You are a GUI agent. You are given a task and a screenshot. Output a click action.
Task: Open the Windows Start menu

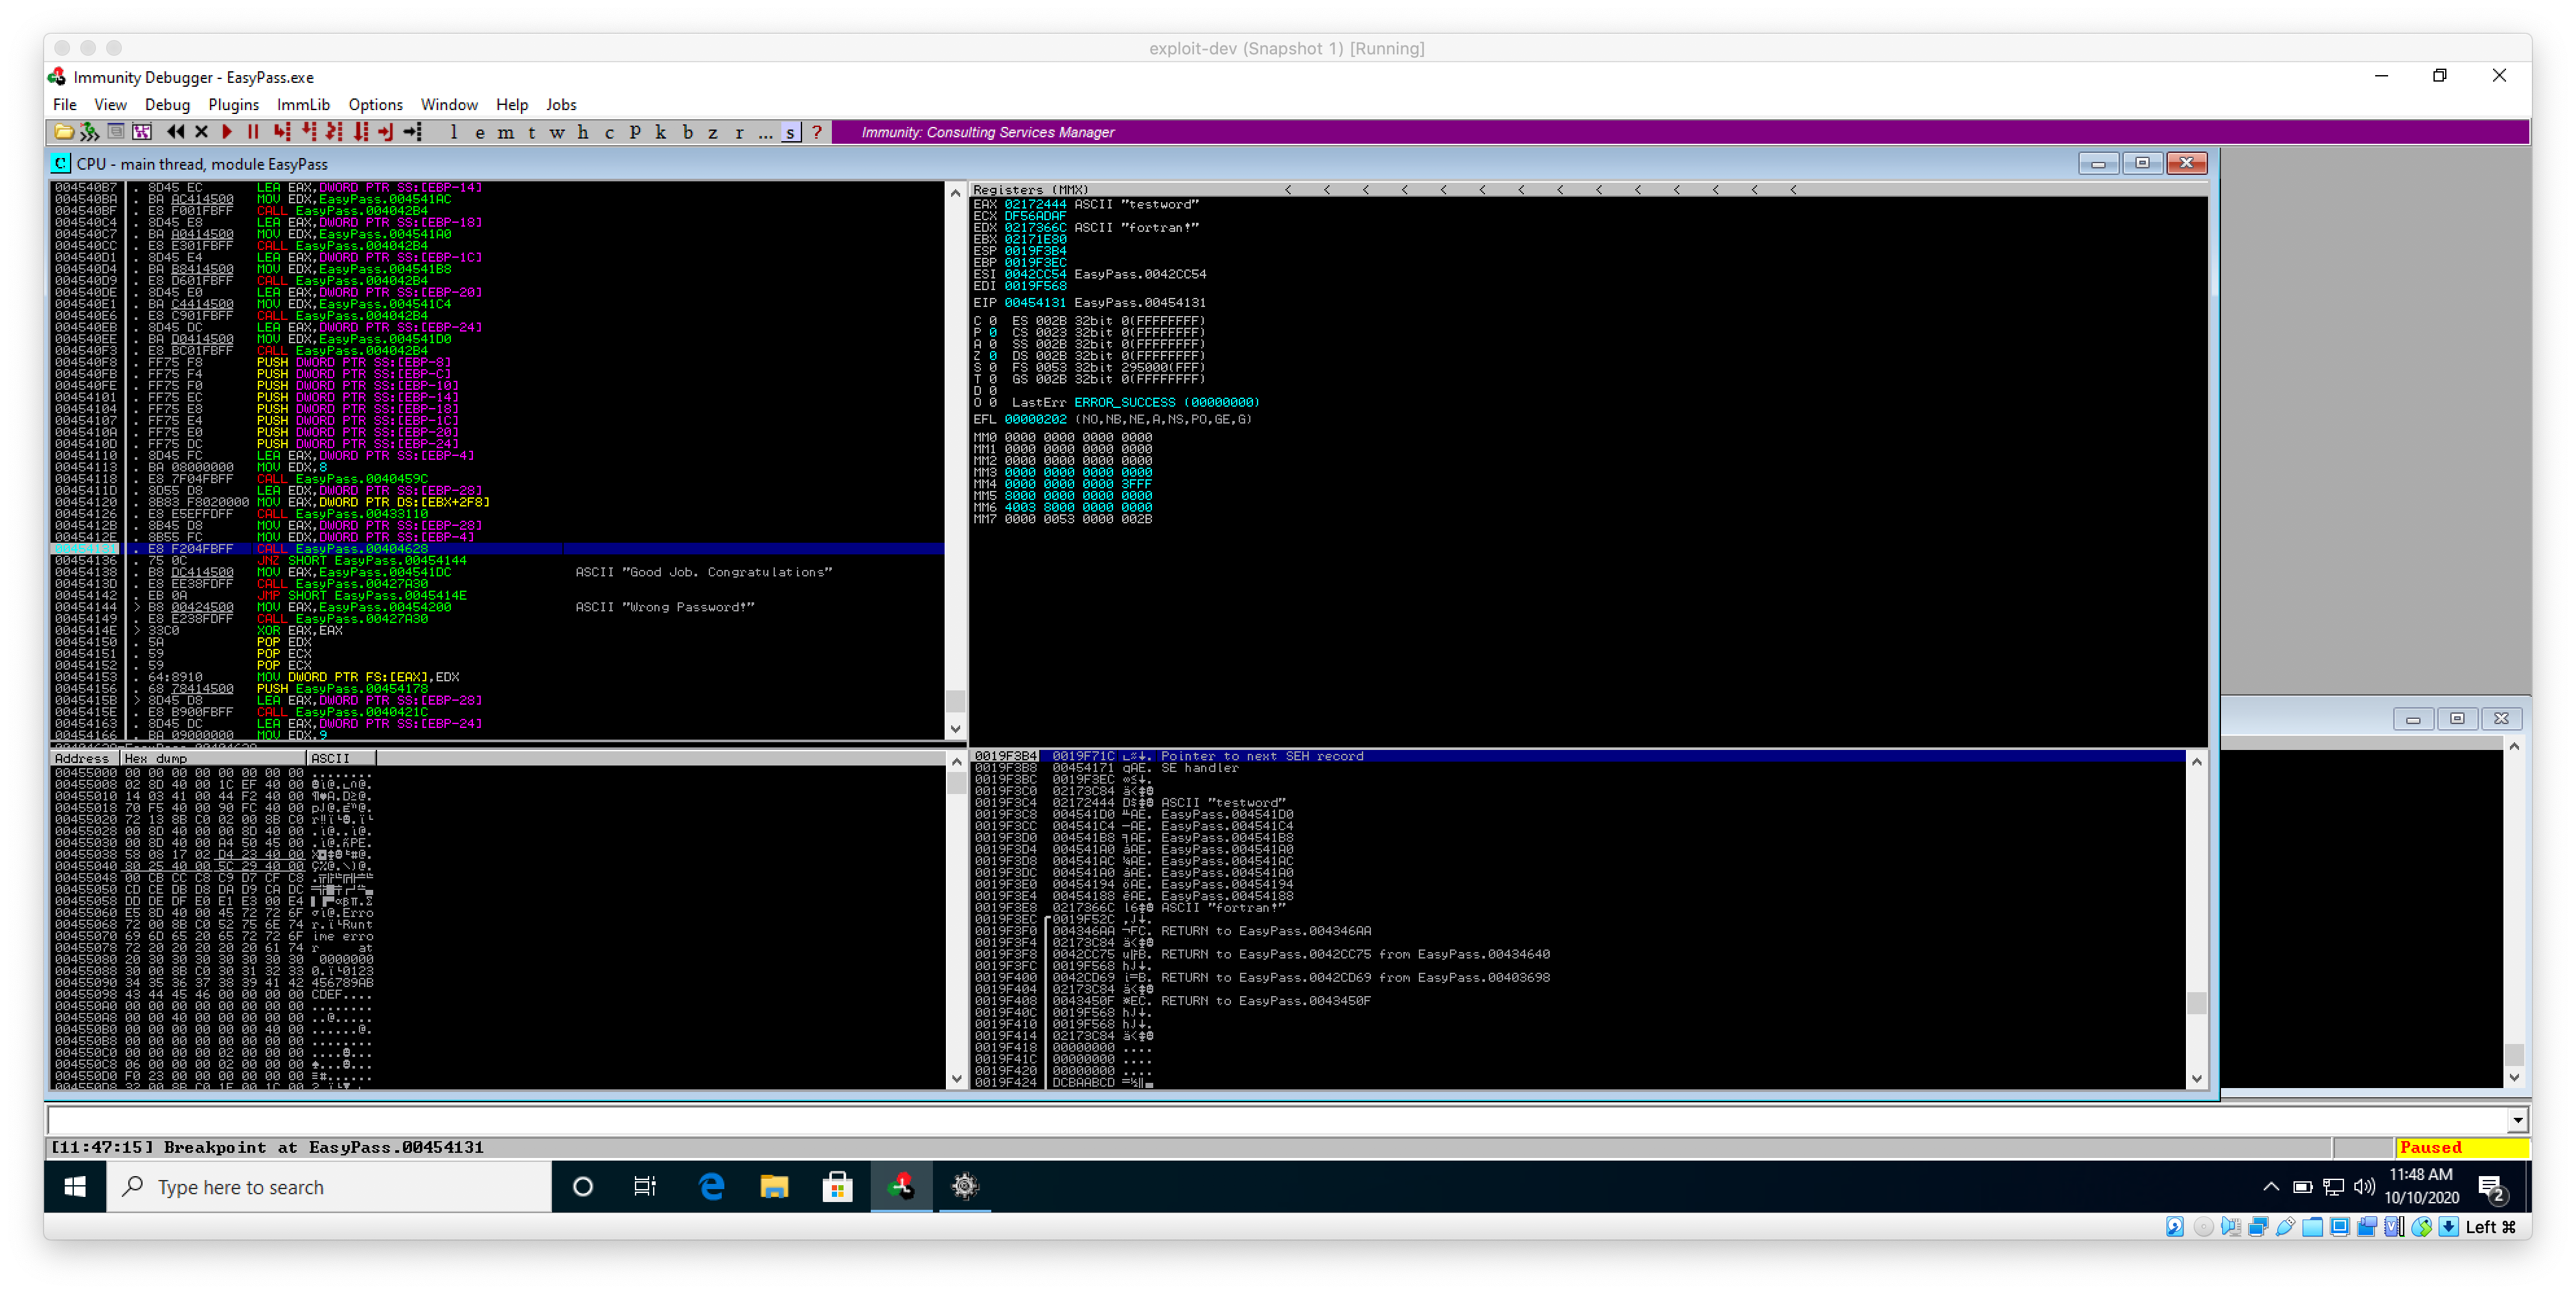point(76,1187)
